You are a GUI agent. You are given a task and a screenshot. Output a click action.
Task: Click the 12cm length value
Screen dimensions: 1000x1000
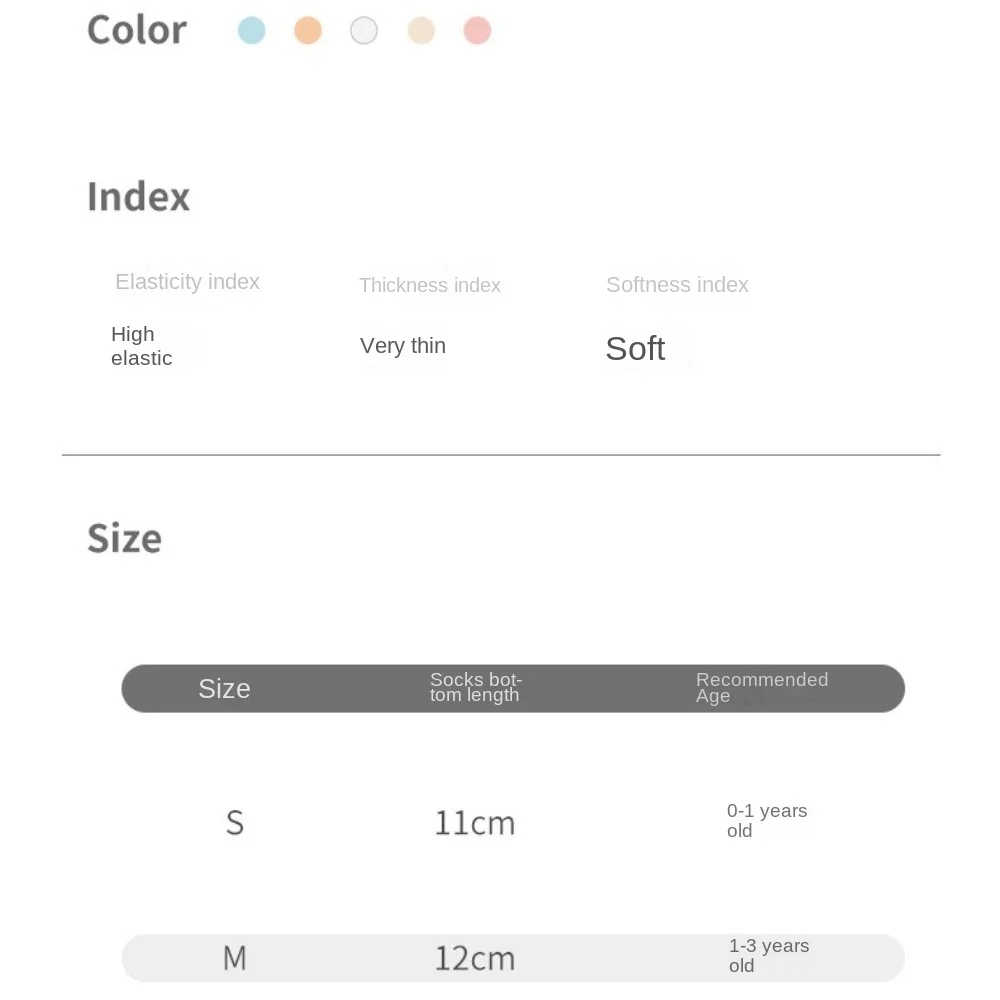pos(475,959)
